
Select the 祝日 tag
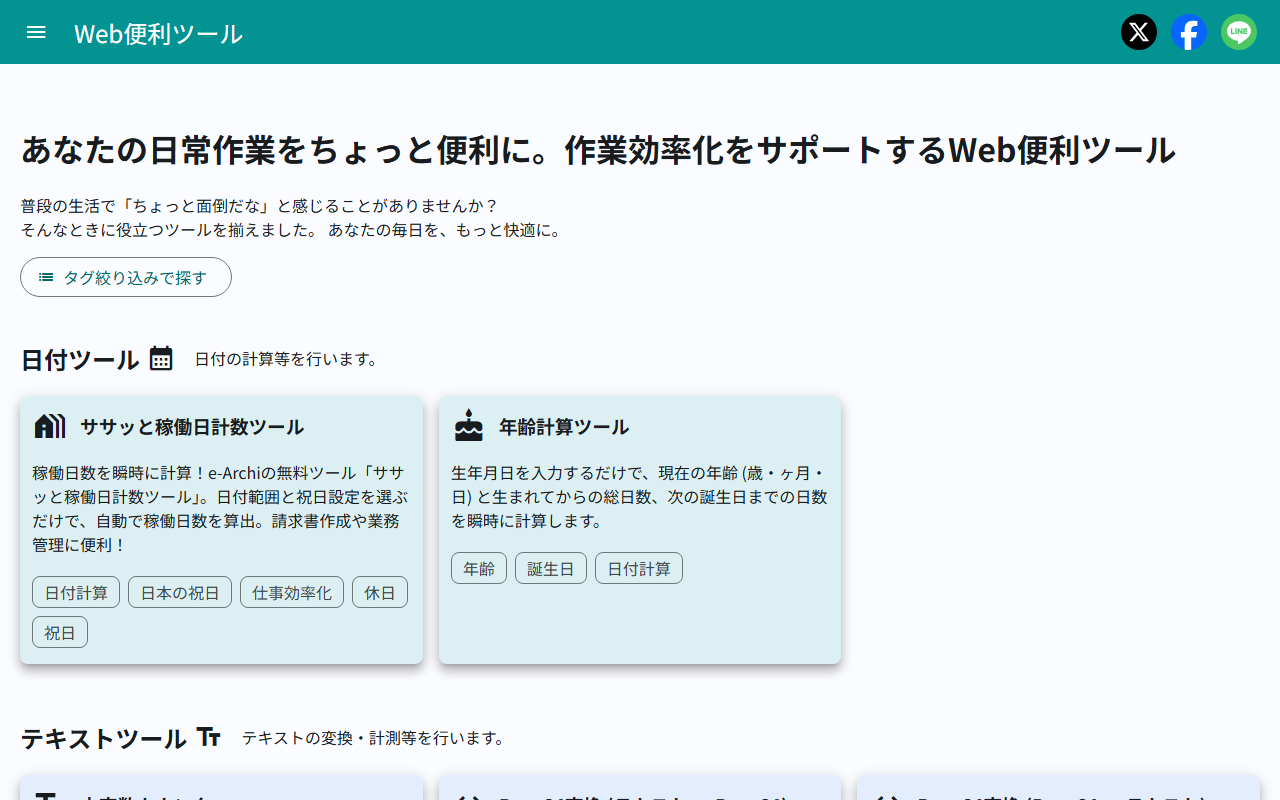point(59,631)
